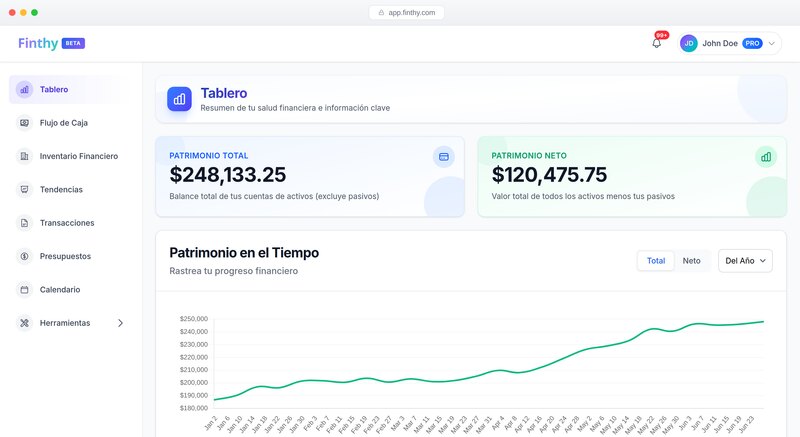This screenshot has width=800, height=437.
Task: Click the Flujo de Caja sidebar icon
Action: [24, 123]
